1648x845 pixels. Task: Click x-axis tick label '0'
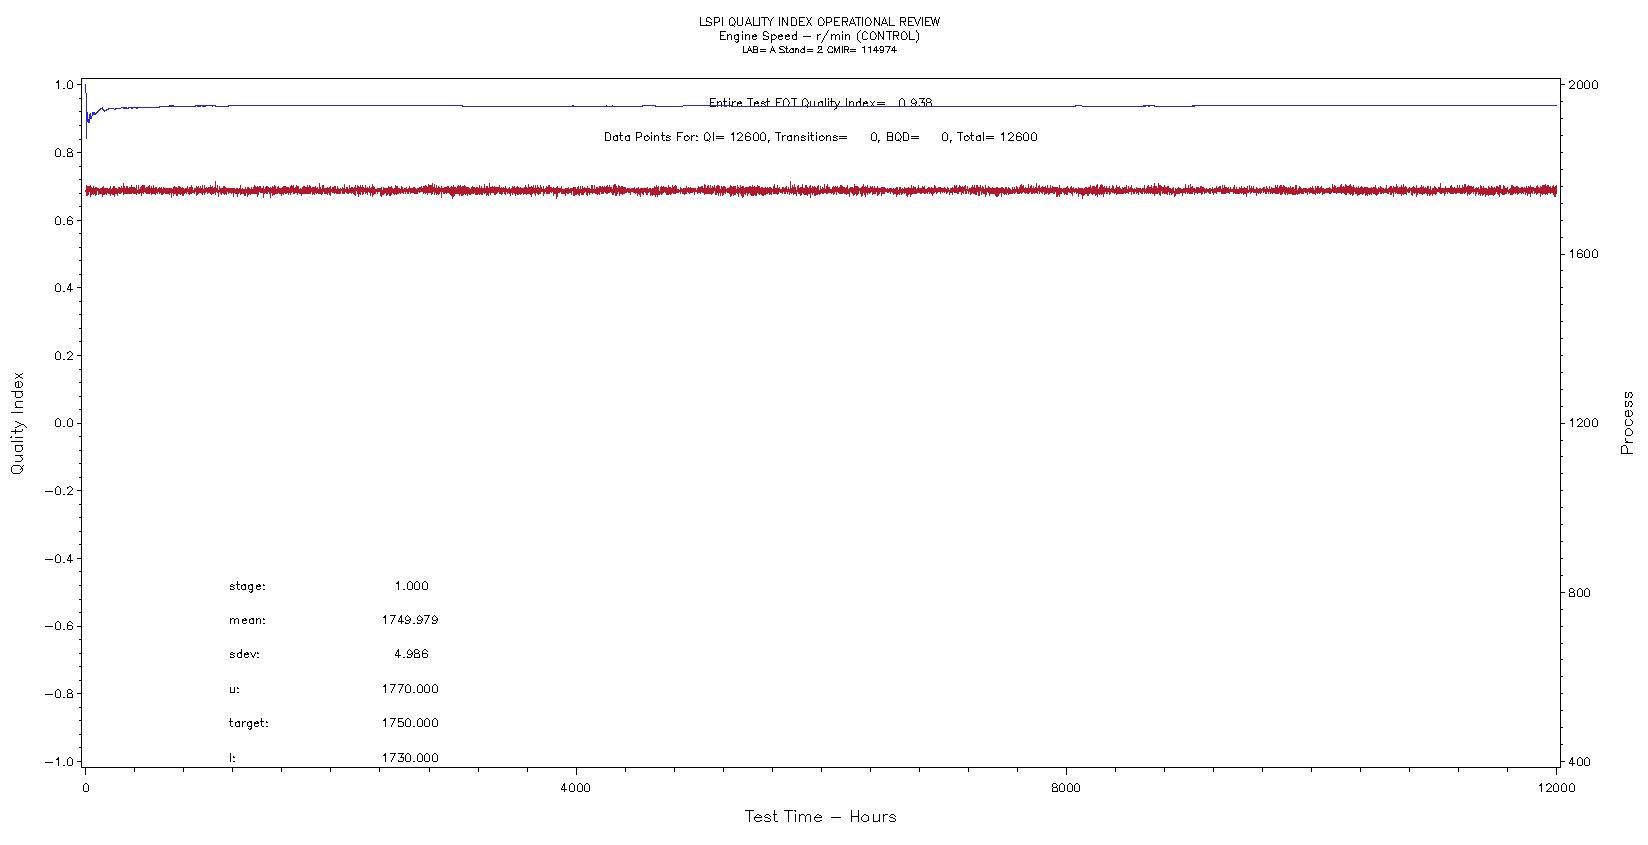pos(85,788)
